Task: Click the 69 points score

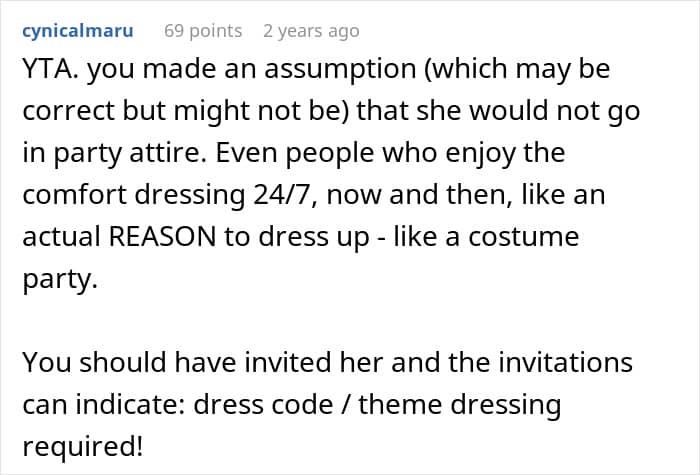Action: 203,31
